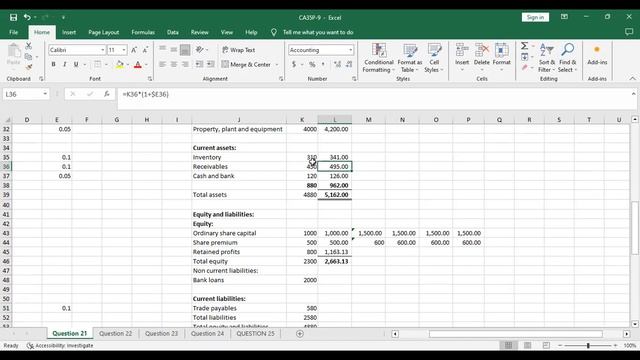Open the QUESTION 25 sheet tab
640x360 pixels.
(256, 333)
